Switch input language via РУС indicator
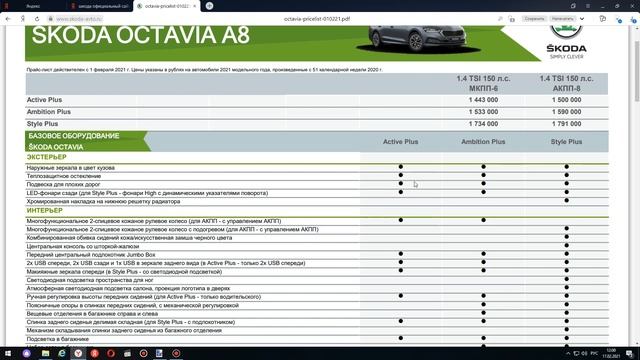This screenshot has height=360, width=640. tap(594, 353)
